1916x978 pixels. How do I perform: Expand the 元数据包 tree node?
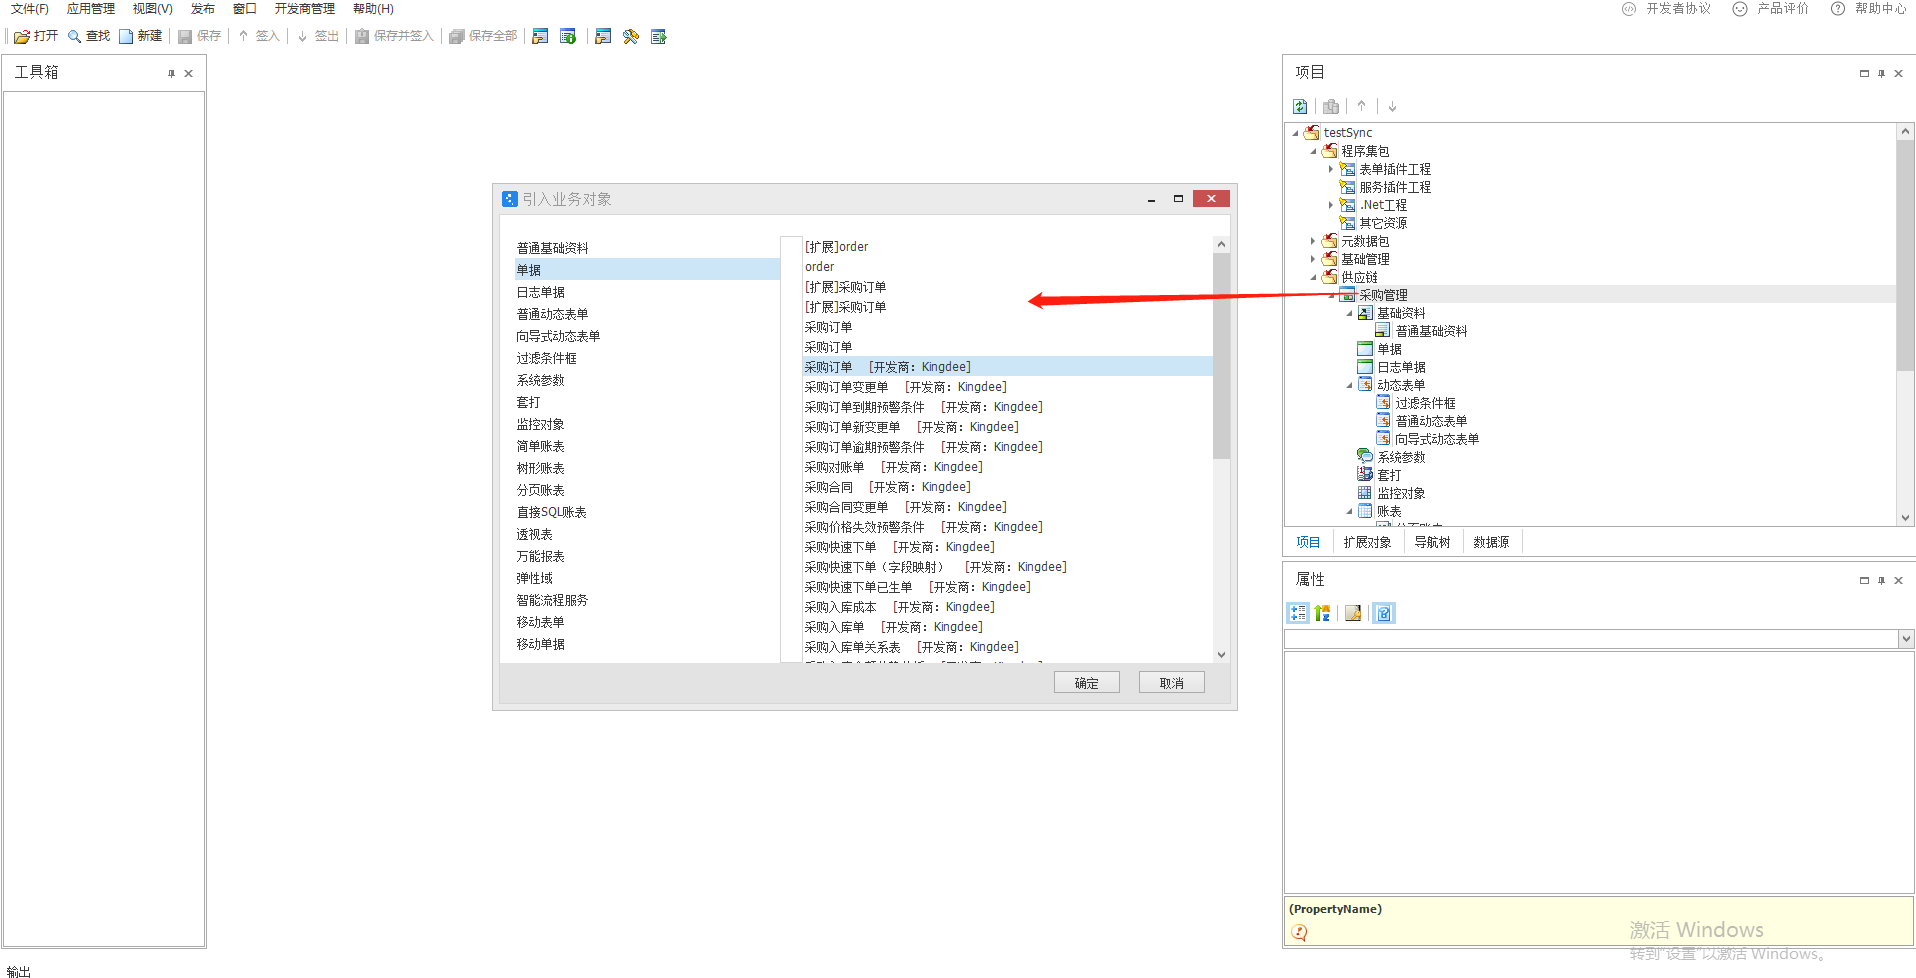(1313, 241)
